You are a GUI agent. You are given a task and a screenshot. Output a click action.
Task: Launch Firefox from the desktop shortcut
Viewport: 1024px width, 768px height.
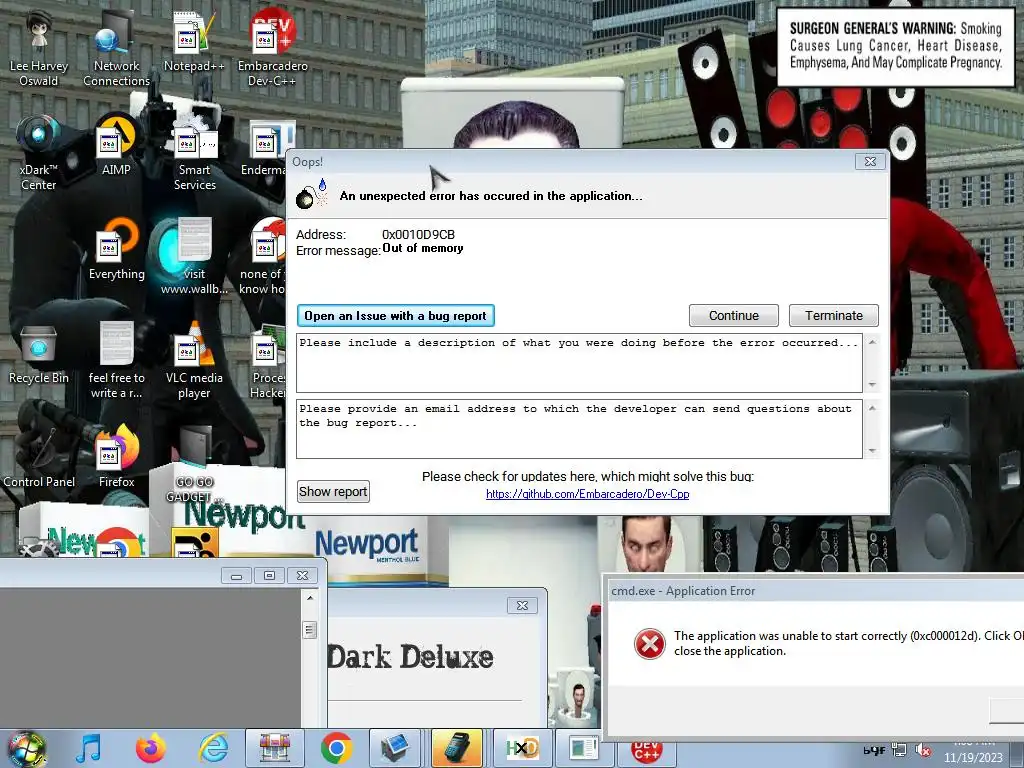[x=116, y=457]
